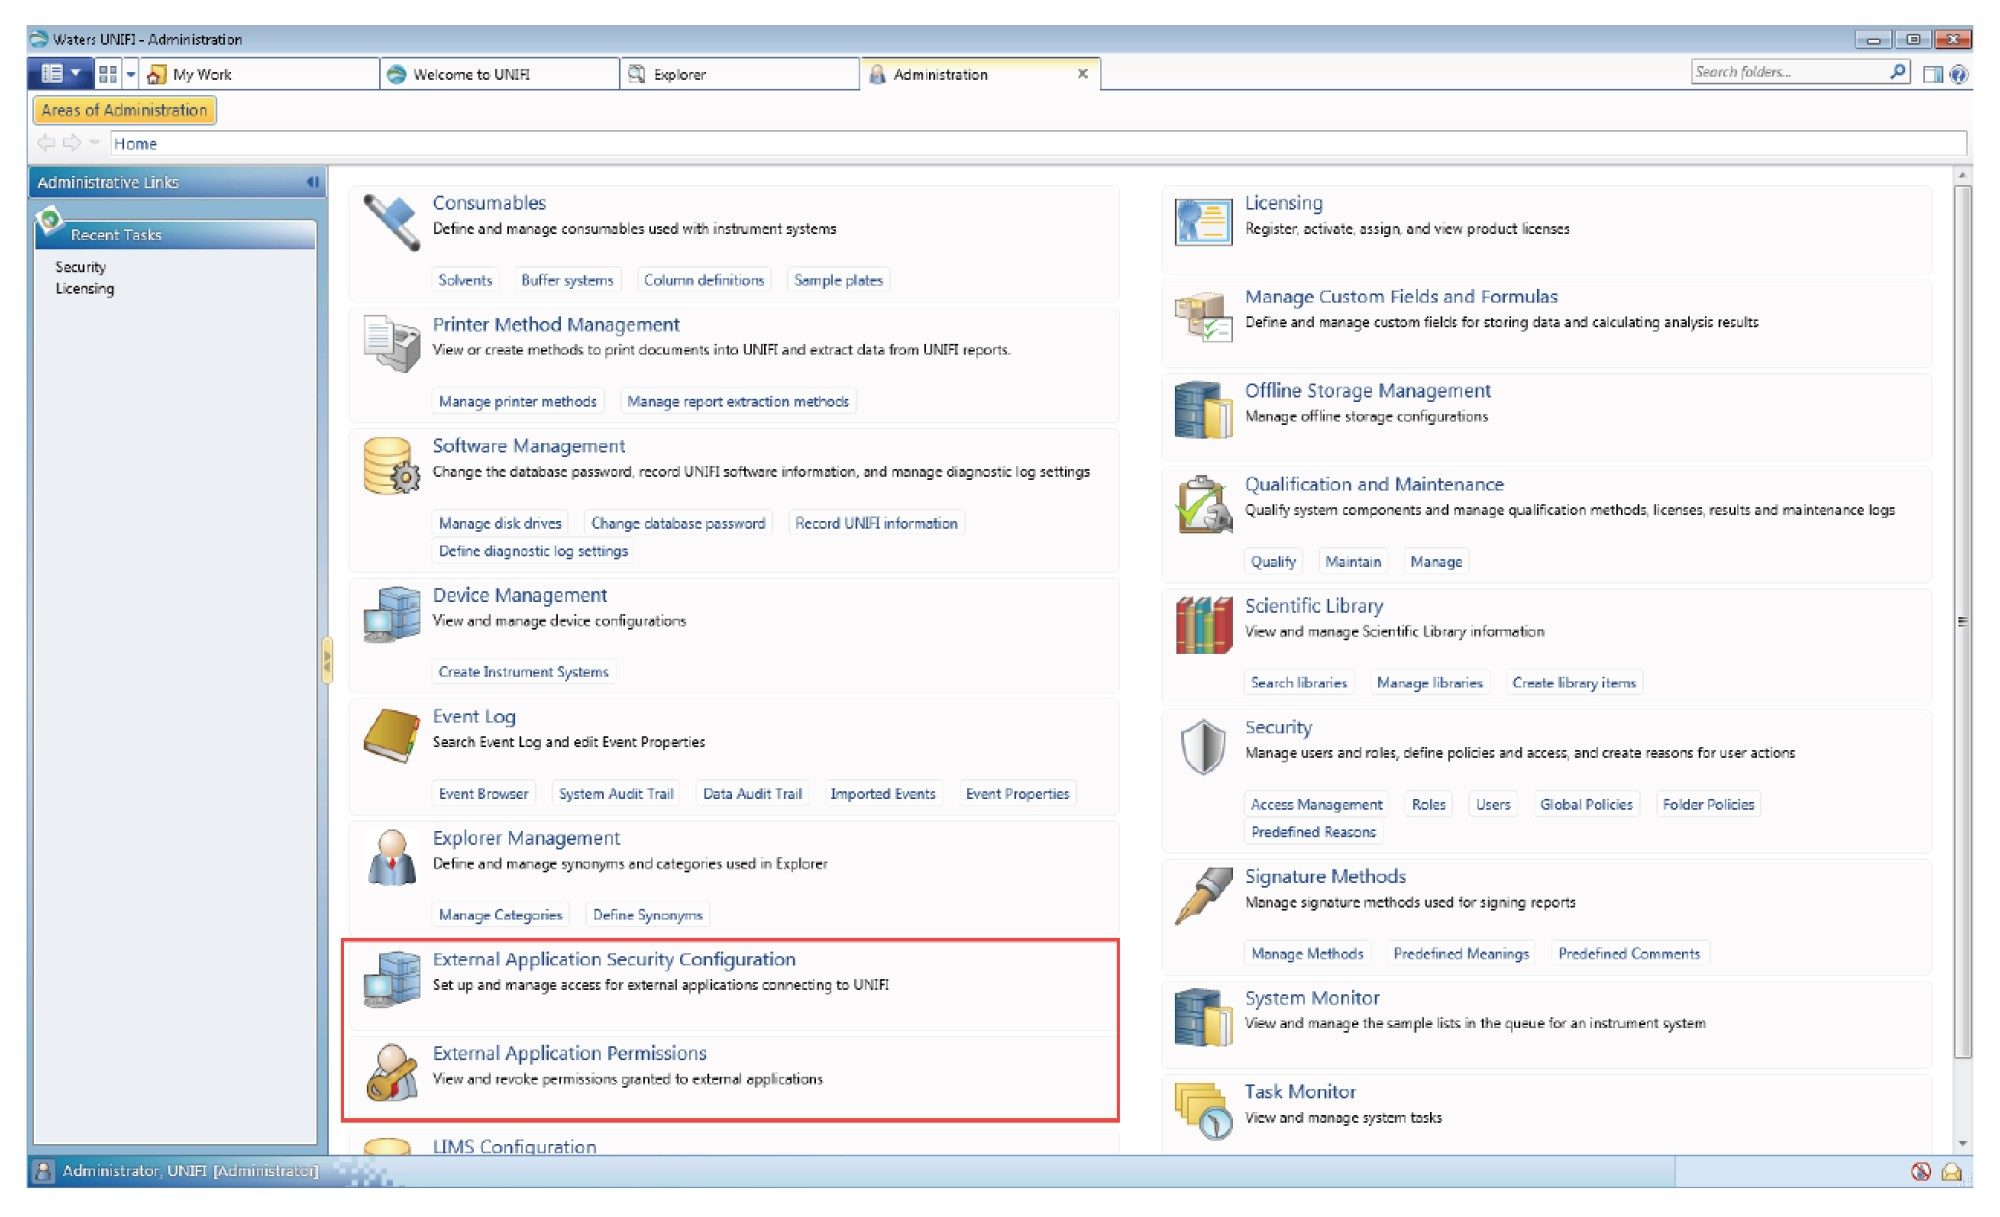Click Create Instrument Systems link
The image size is (2000, 1217).
tap(523, 672)
